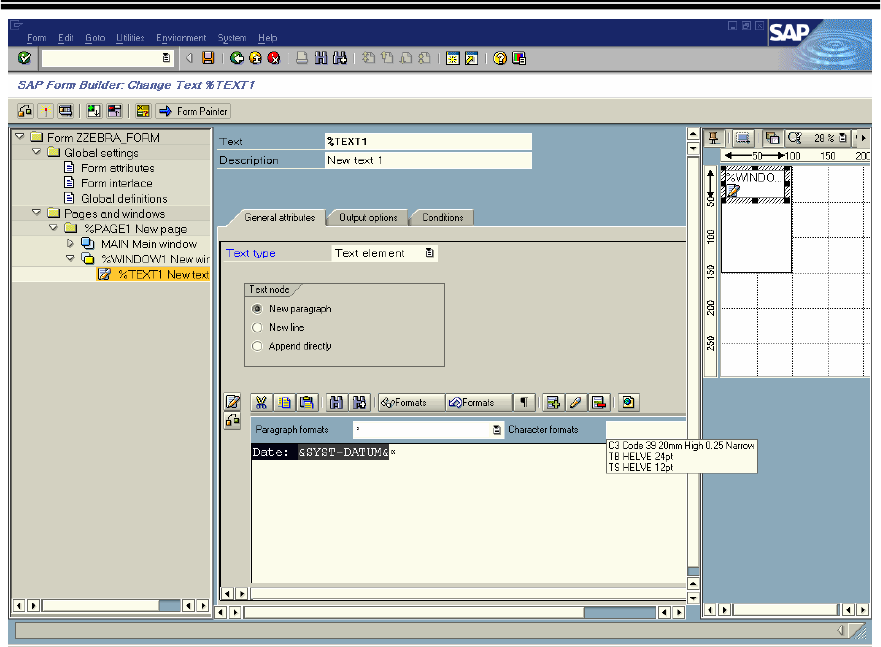The height and width of the screenshot is (647, 881).
Task: Open the Utilities menu
Action: point(130,38)
